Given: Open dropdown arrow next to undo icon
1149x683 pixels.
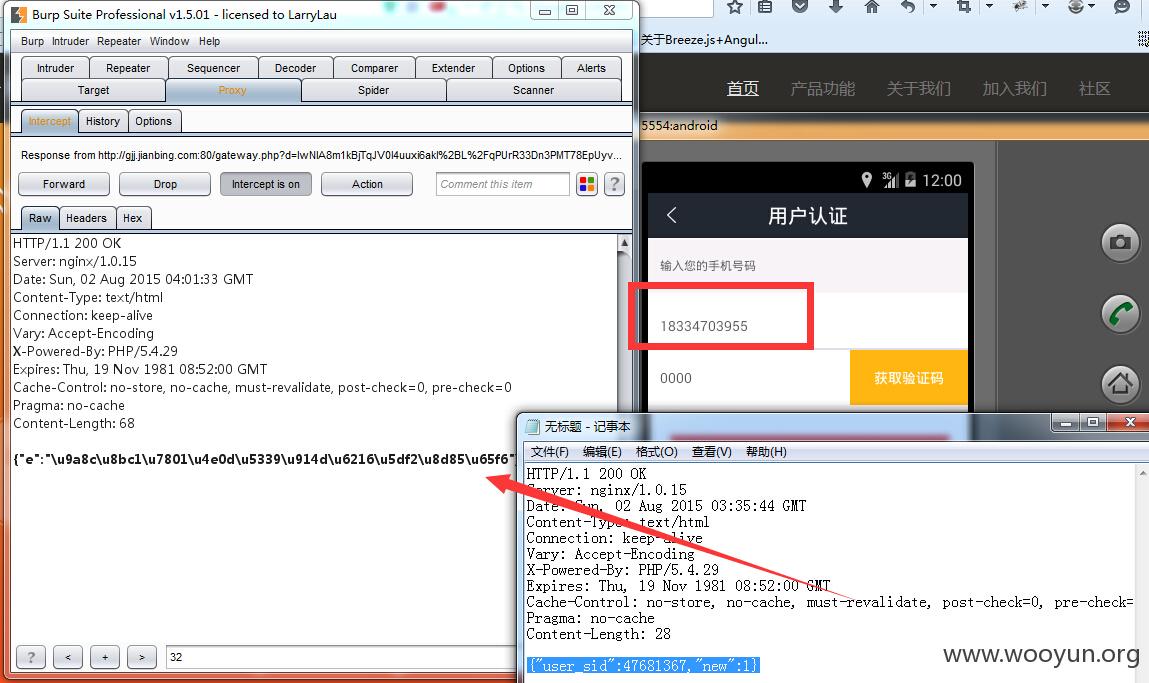Looking at the screenshot, I should pos(933,7).
